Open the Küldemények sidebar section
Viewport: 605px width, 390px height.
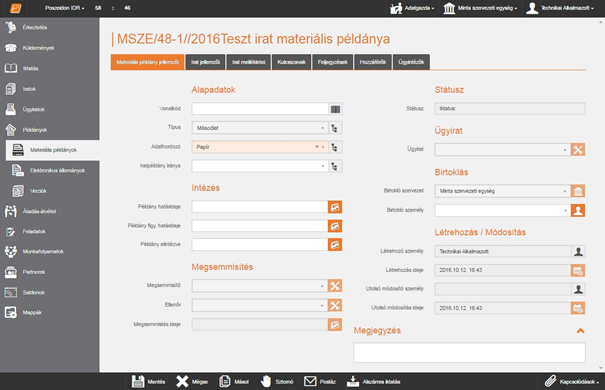[x=49, y=48]
